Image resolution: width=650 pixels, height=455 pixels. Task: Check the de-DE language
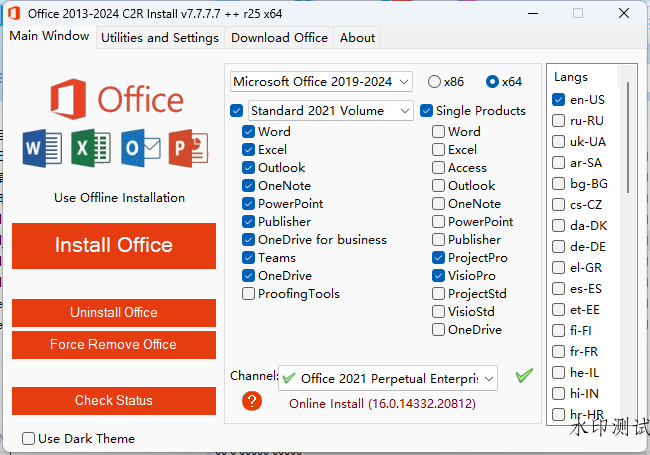[x=558, y=247]
